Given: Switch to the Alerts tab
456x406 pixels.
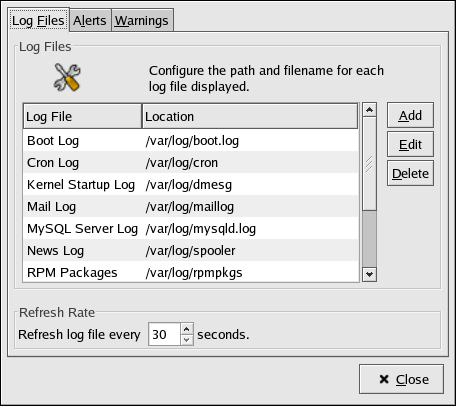Looking at the screenshot, I should click(x=90, y=21).
